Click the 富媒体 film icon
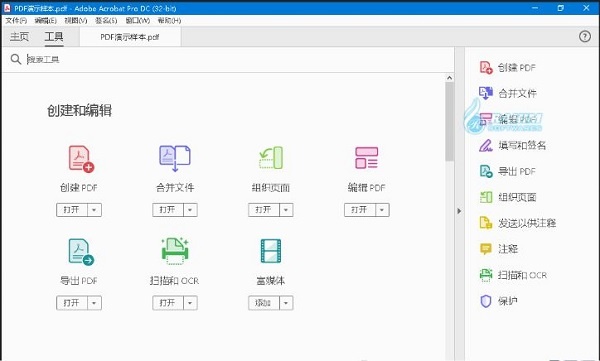The height and width of the screenshot is (361, 600). 271,251
